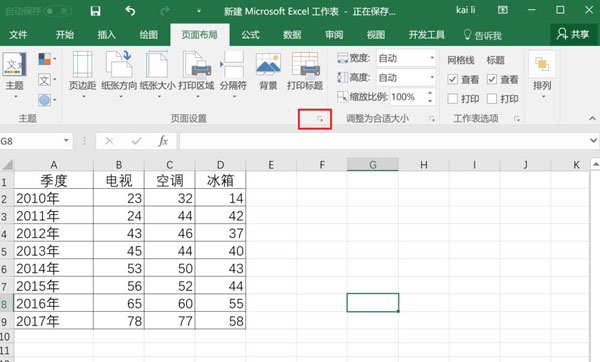Open the 页面设置 dialog launcher arrow
Image resolution: width=600 pixels, height=362 pixels.
(320, 119)
